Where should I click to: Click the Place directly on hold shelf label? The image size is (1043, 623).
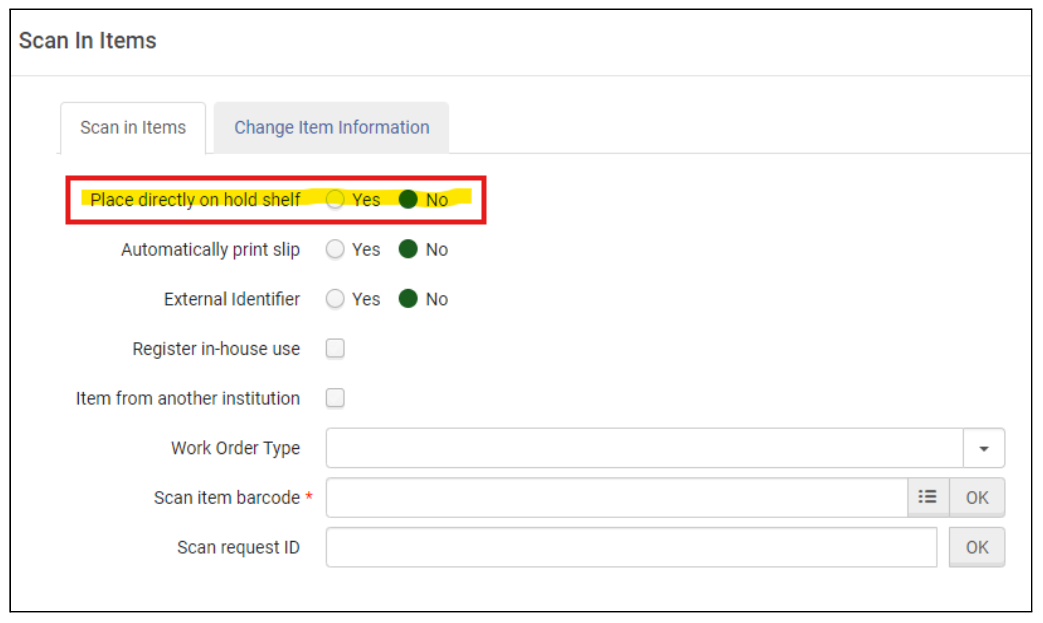click(195, 200)
